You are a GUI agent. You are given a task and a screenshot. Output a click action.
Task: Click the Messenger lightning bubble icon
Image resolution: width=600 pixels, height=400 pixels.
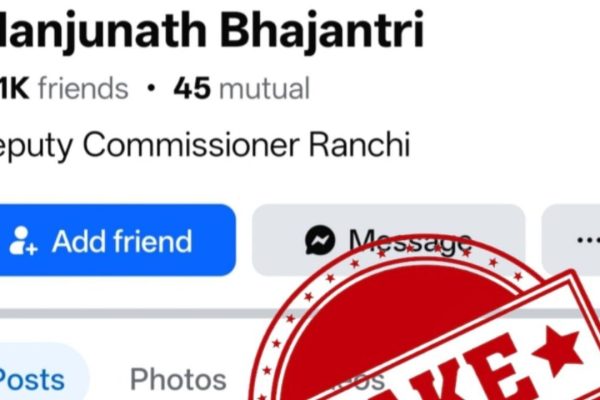(320, 240)
